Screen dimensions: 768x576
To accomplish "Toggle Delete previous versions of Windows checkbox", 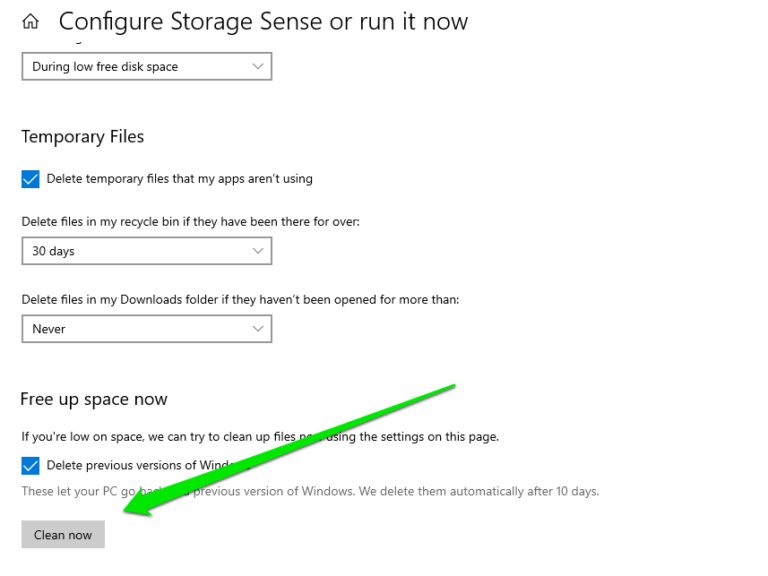I will point(31,465).
